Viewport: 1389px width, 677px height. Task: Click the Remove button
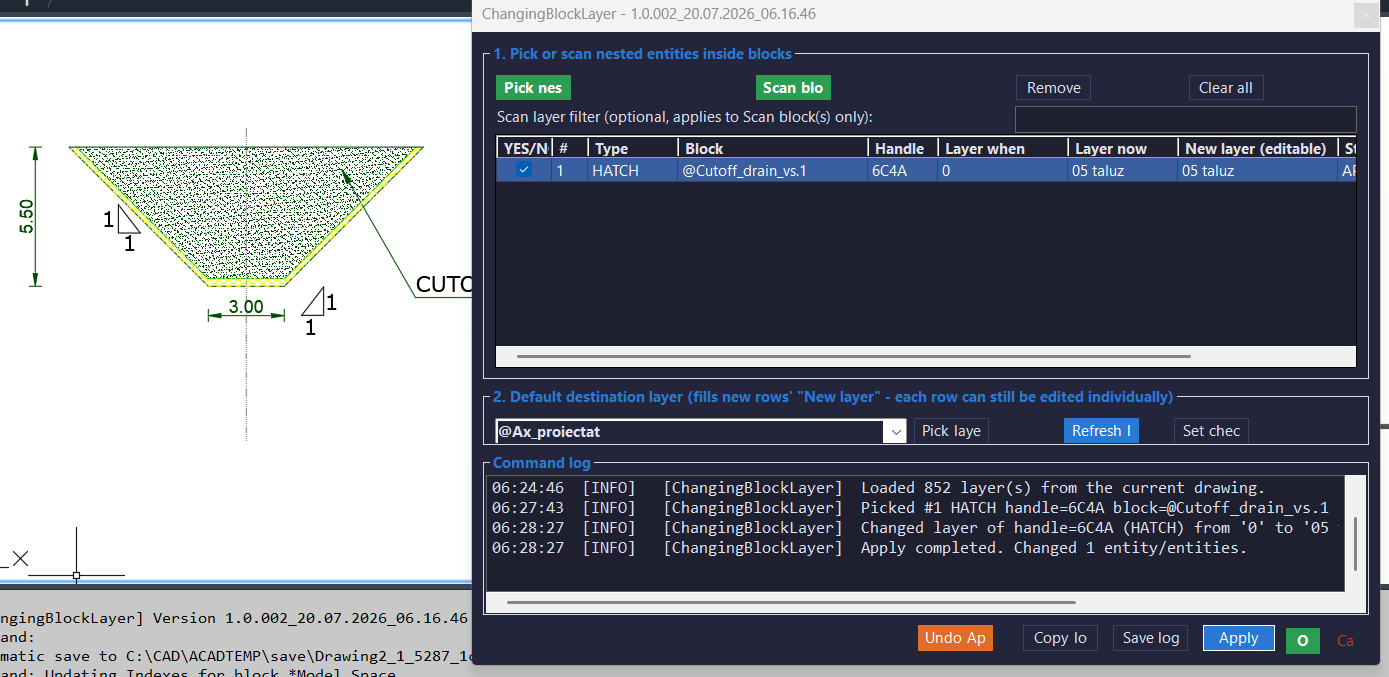1053,88
